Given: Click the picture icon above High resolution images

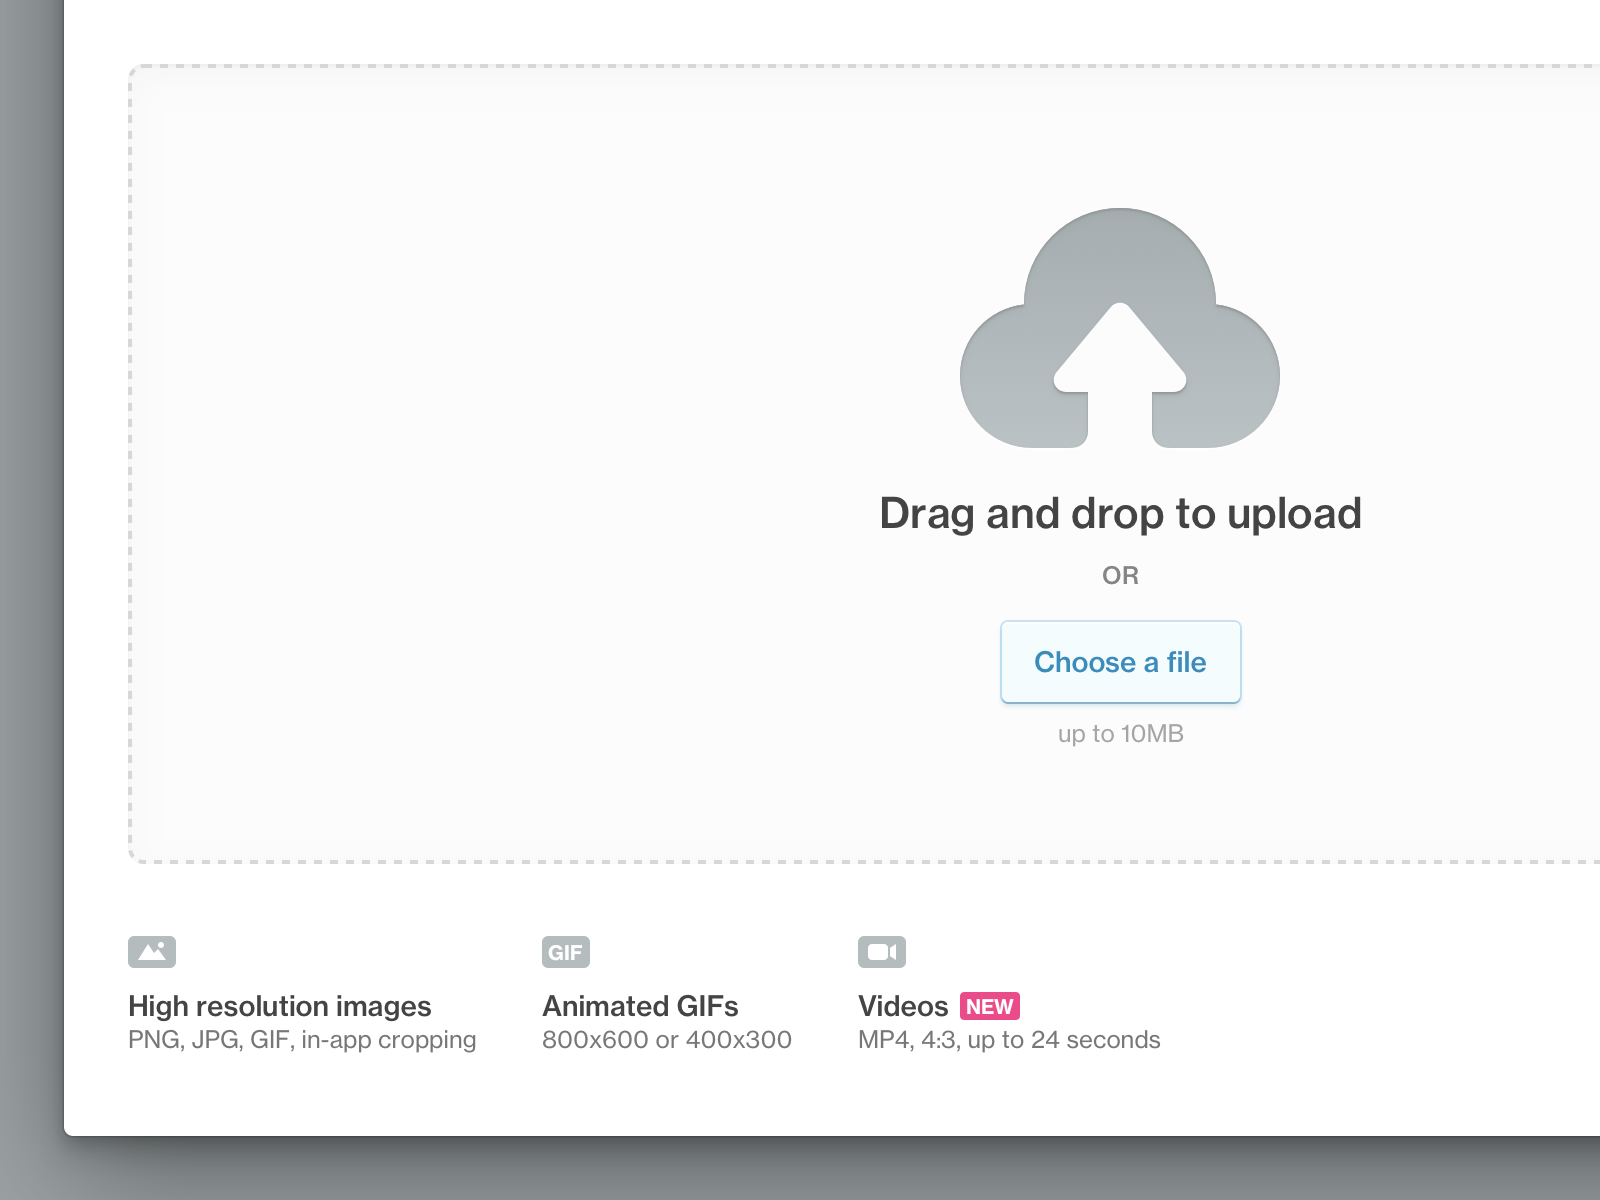Looking at the screenshot, I should click(x=152, y=951).
